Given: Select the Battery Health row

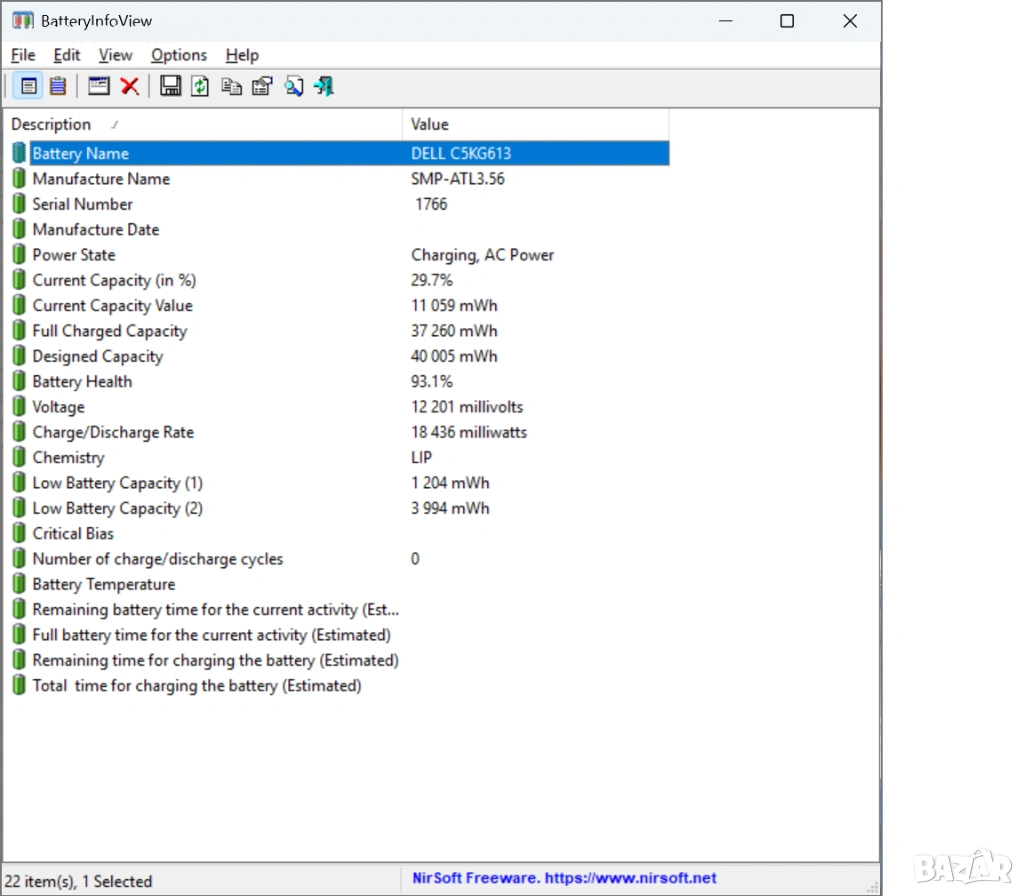Looking at the screenshot, I should click(x=82, y=382).
